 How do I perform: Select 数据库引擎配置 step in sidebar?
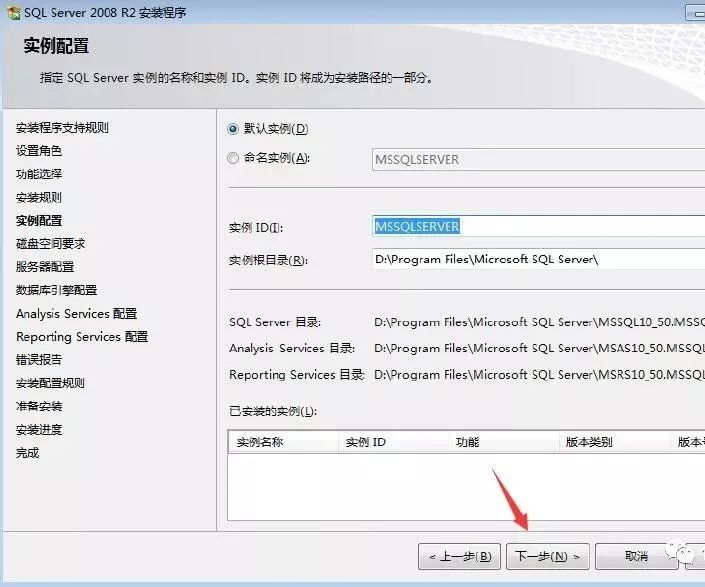click(x=56, y=290)
